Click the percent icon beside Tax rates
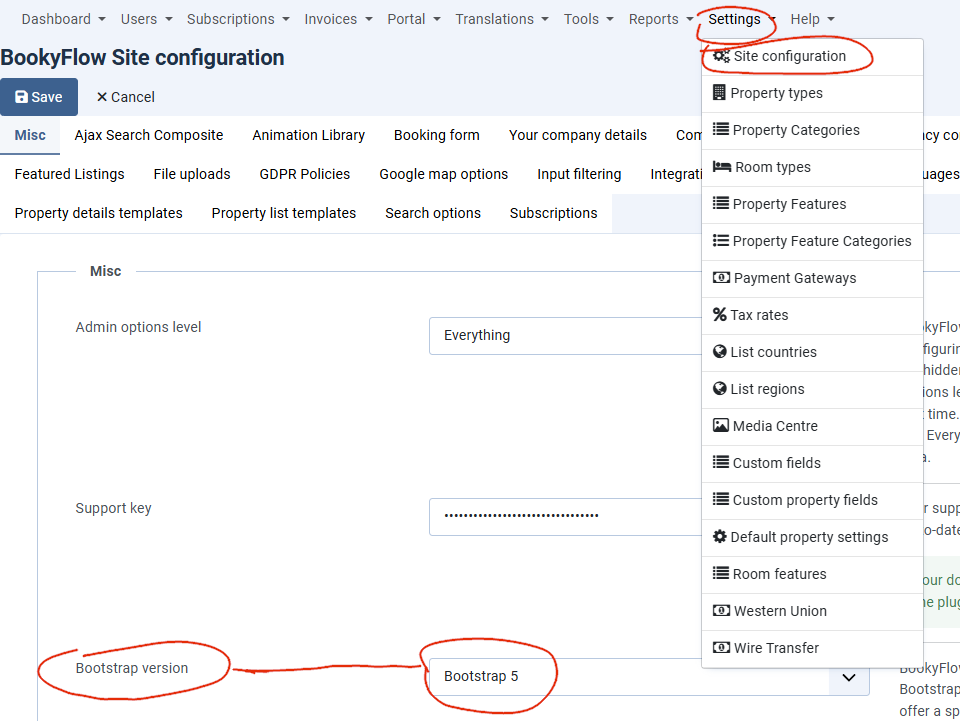This screenshot has height=721, width=960. click(719, 315)
